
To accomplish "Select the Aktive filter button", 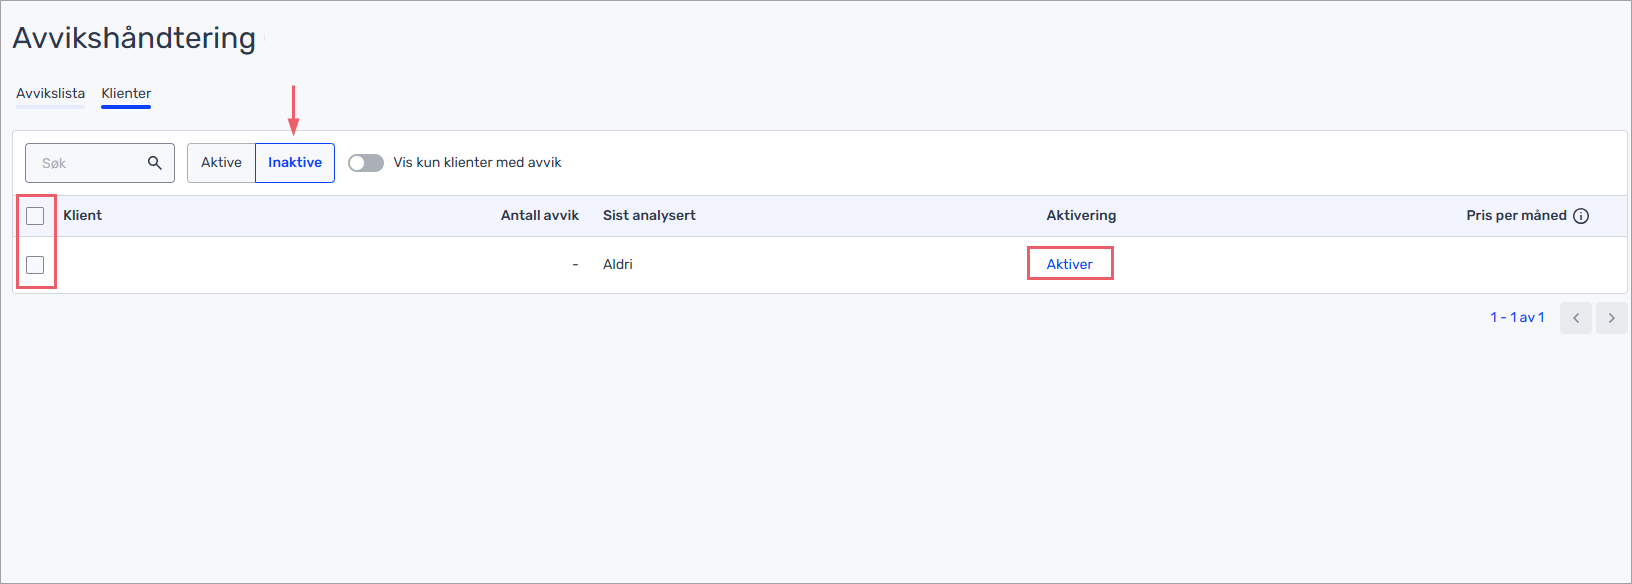I will coord(221,163).
